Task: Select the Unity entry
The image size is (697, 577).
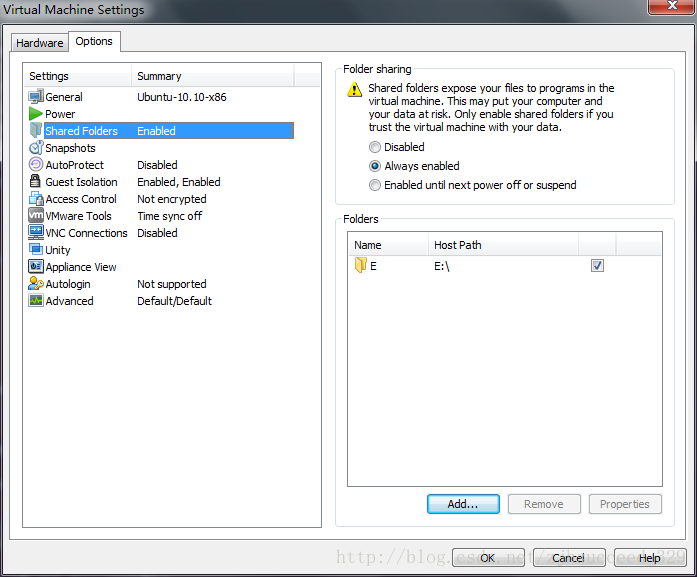Action: (160, 250)
